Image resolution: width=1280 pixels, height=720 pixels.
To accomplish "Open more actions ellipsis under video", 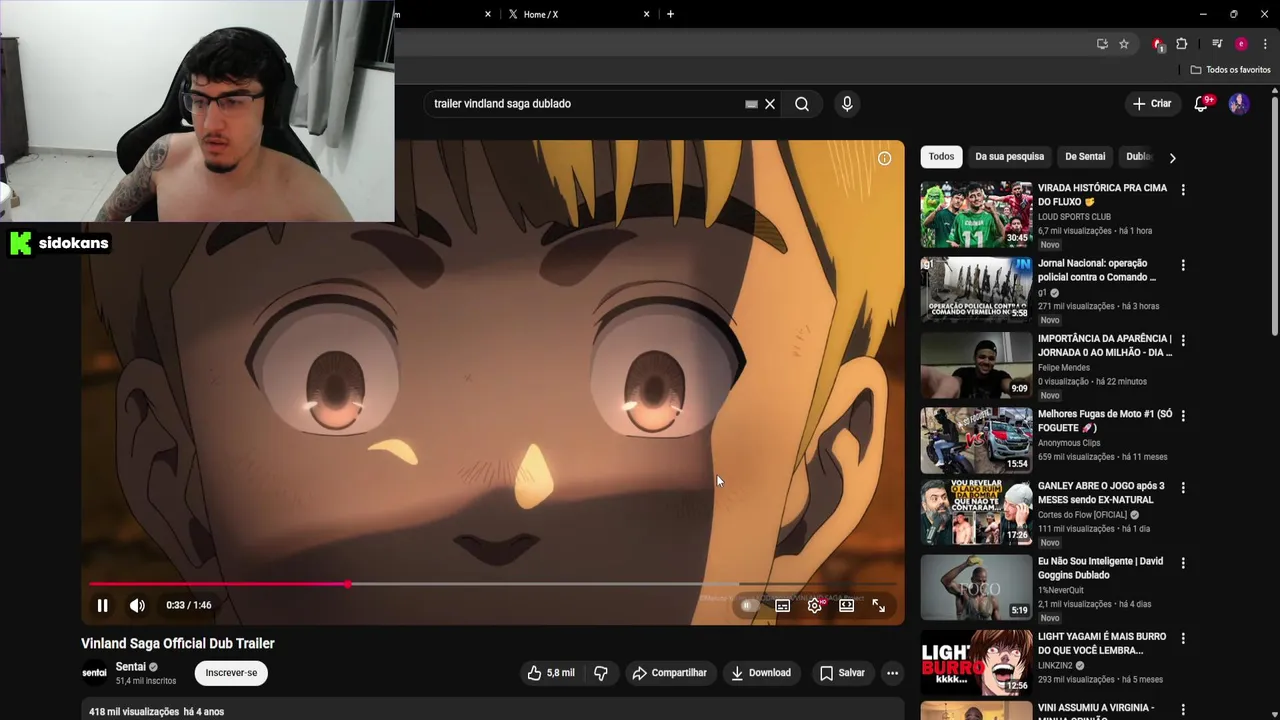I will 892,673.
